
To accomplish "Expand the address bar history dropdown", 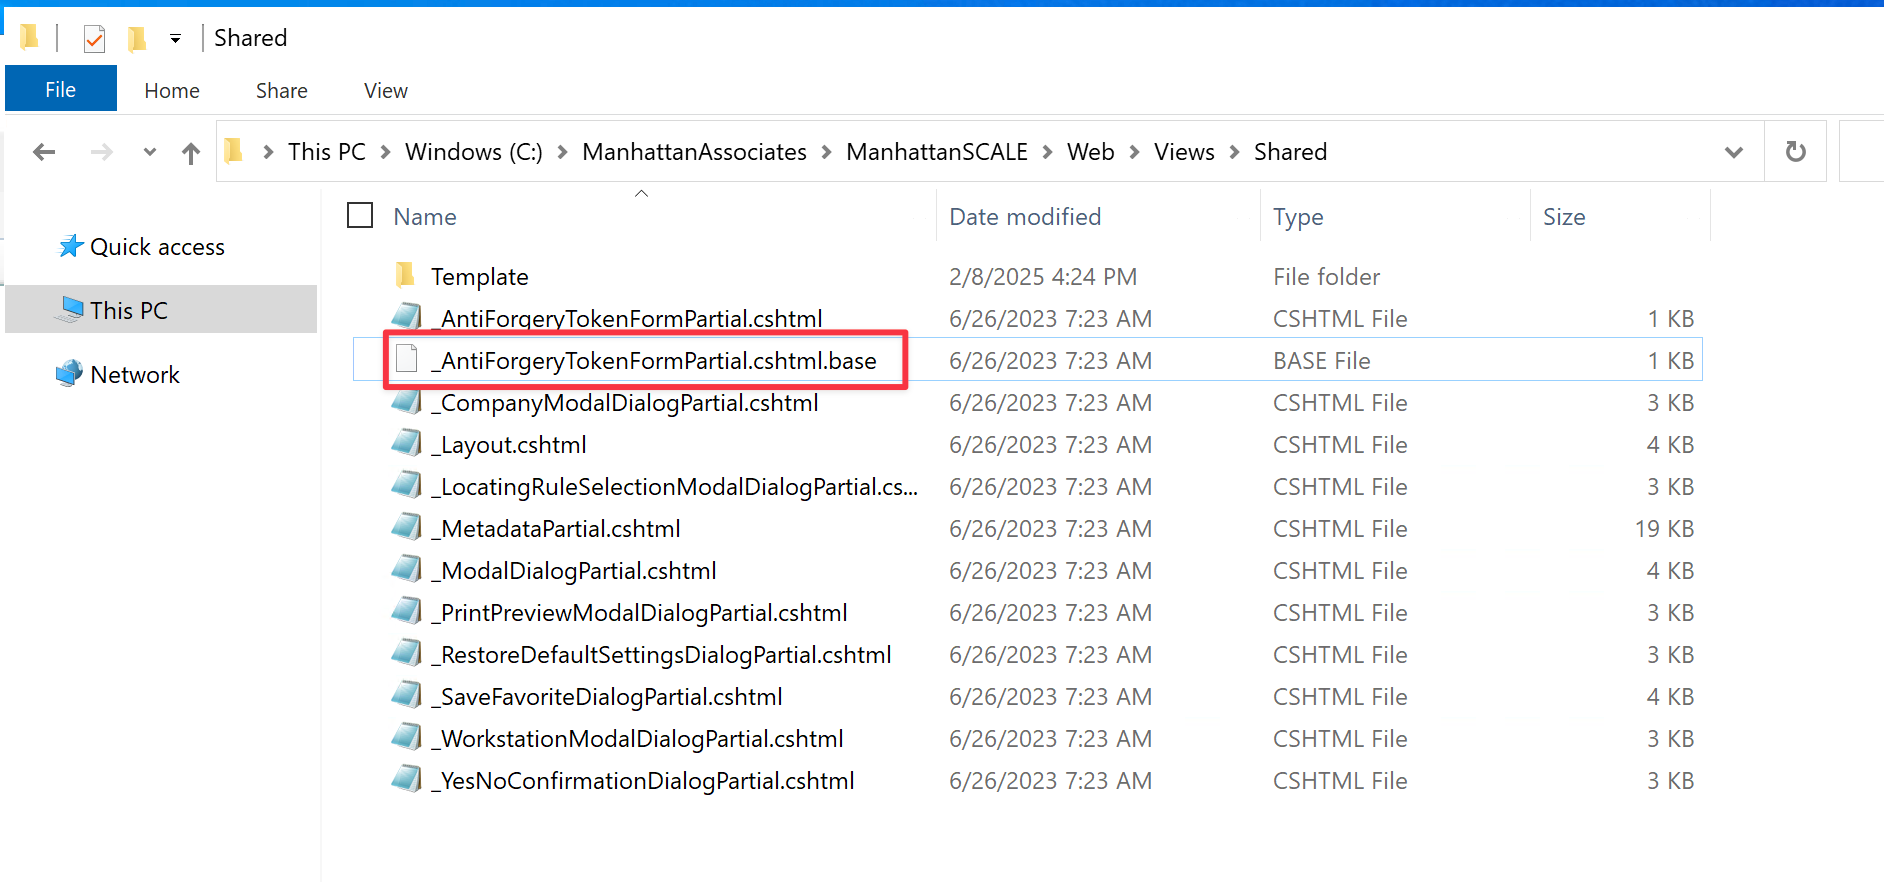I will 1733,152.
